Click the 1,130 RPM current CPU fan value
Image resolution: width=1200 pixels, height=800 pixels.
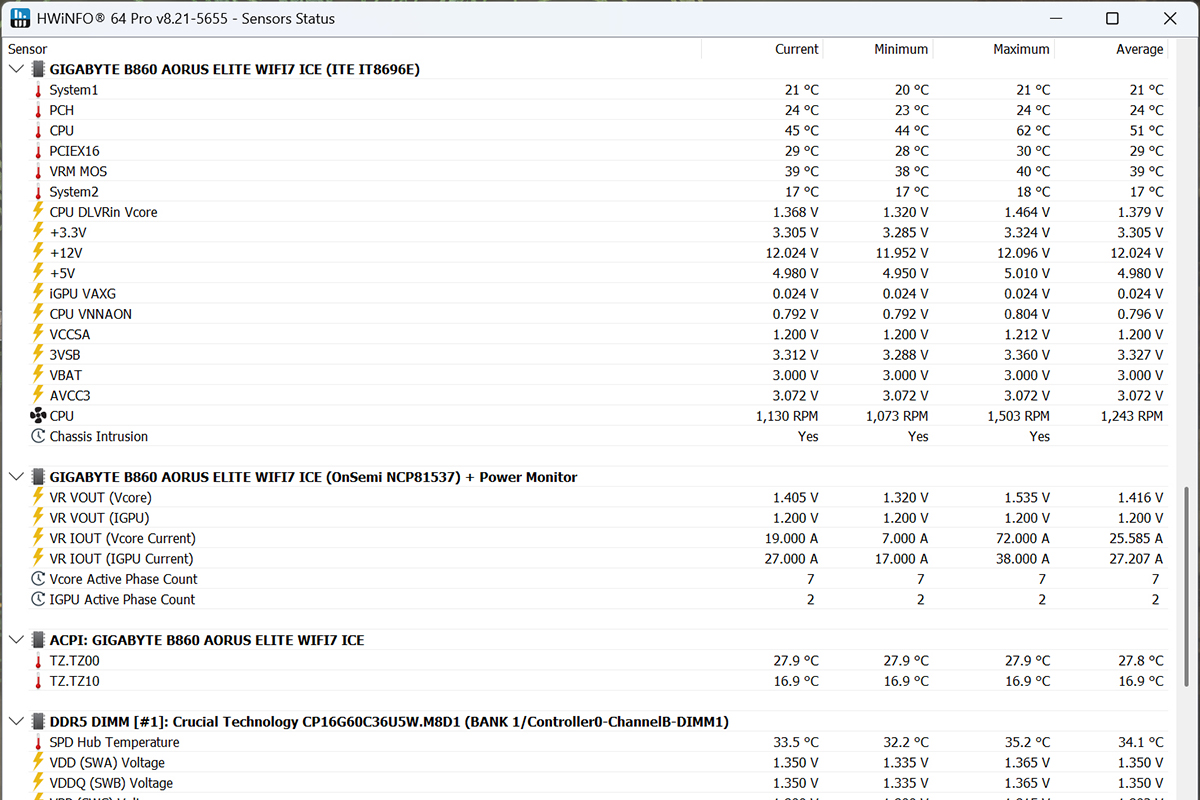[x=787, y=416]
